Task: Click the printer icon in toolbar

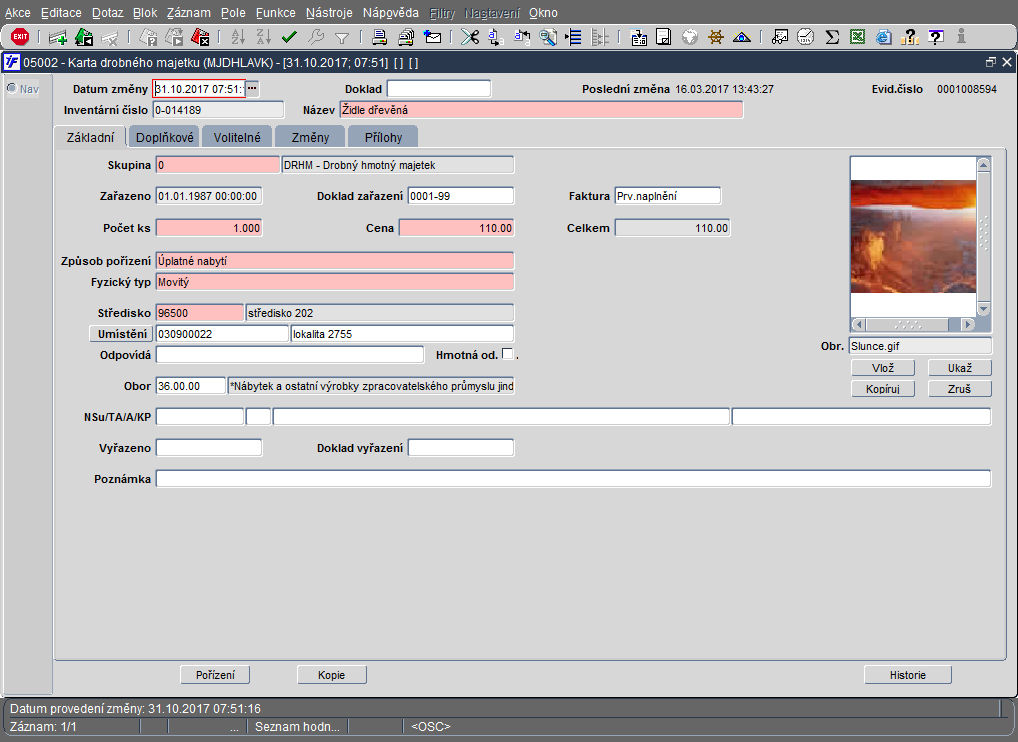Action: click(x=380, y=37)
